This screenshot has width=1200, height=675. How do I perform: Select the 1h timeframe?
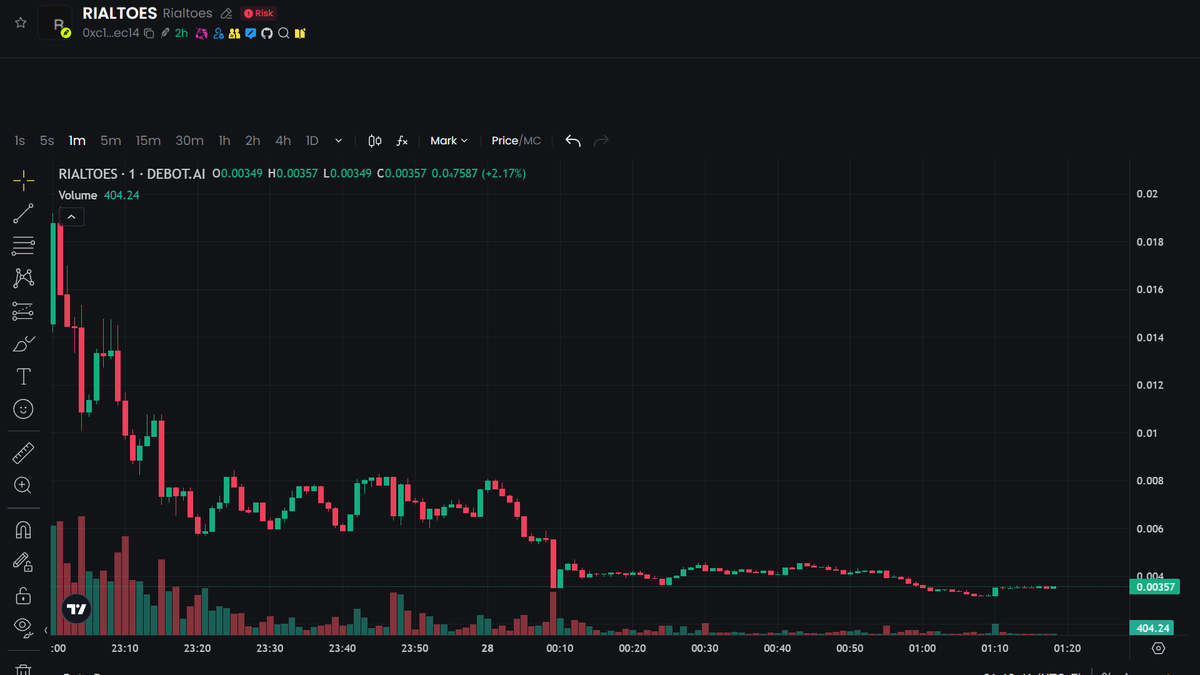[x=224, y=141]
